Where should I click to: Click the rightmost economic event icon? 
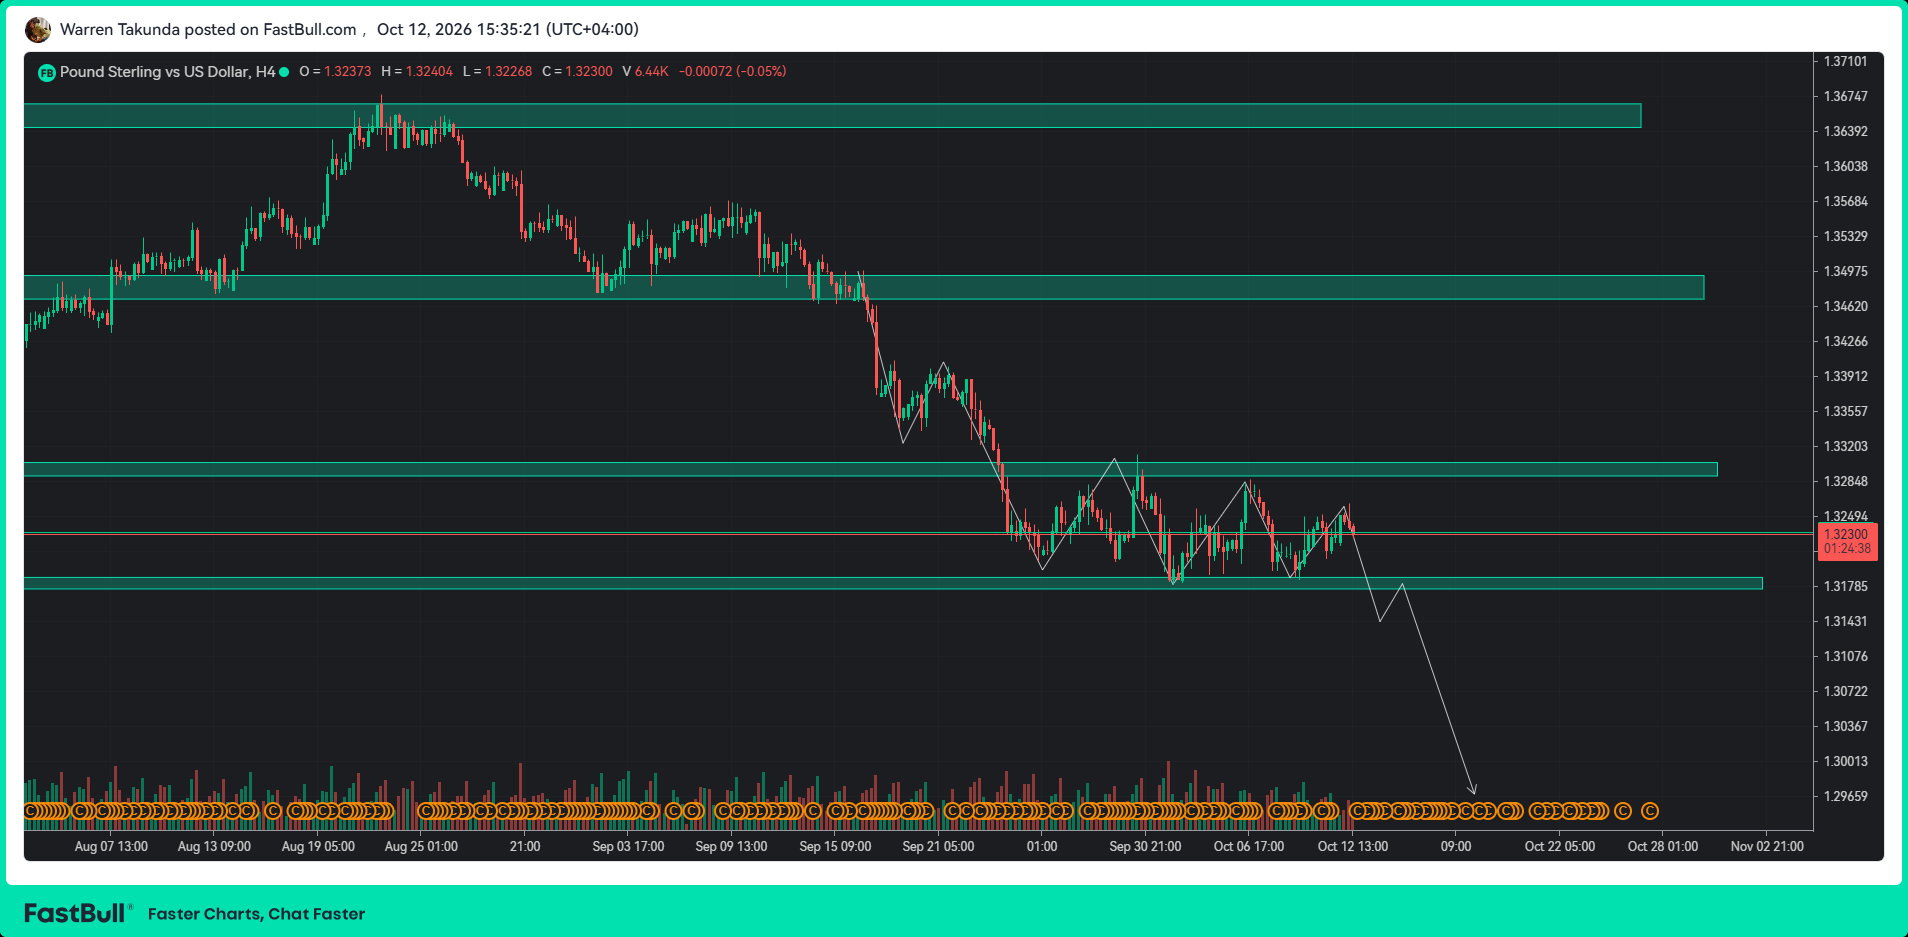[x=1650, y=811]
